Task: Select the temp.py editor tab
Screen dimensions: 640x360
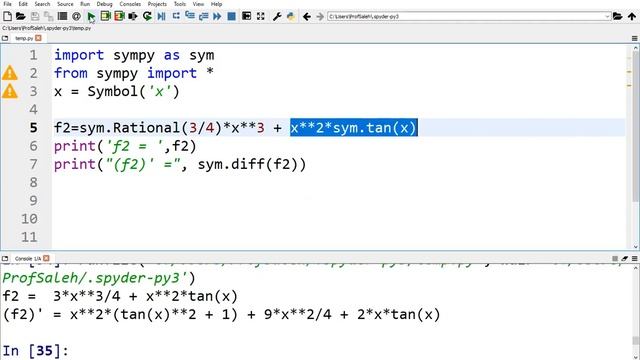Action: click(24, 38)
